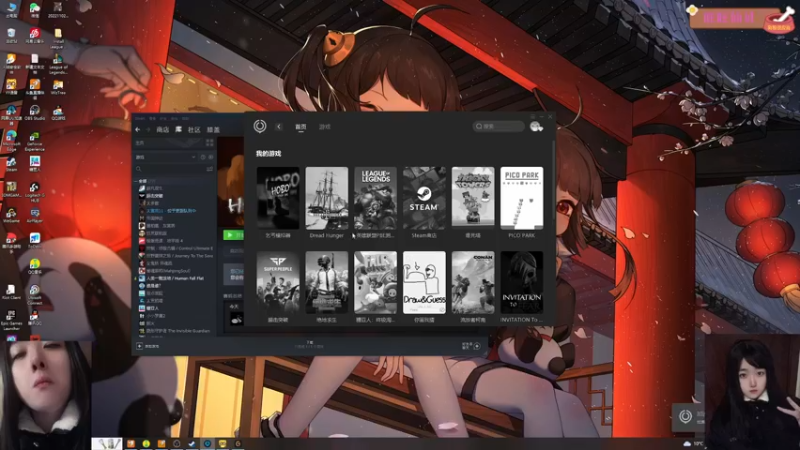Open the HOBO game tile

point(278,198)
